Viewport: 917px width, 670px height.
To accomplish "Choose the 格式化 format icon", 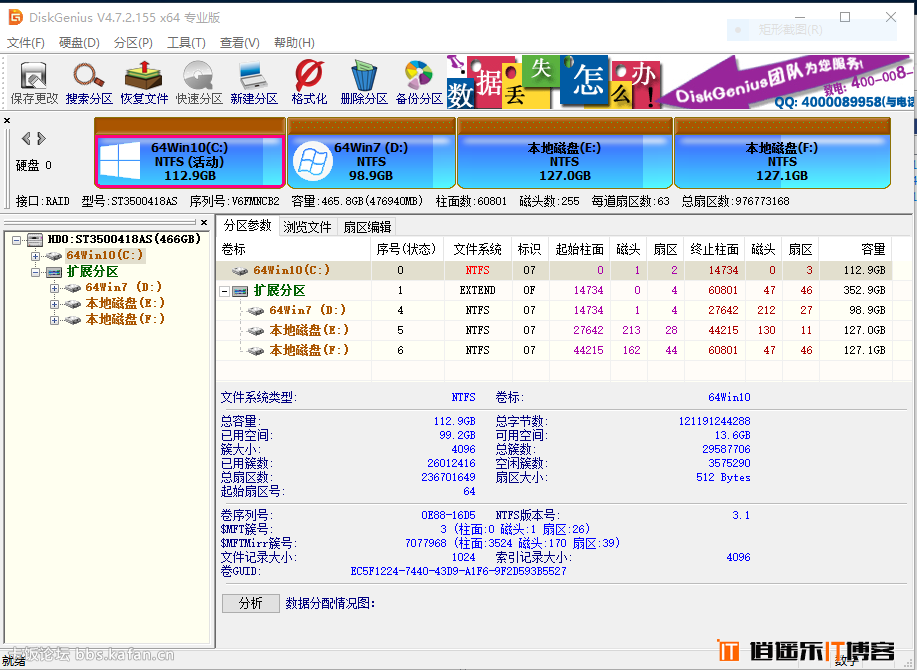I will click(309, 82).
